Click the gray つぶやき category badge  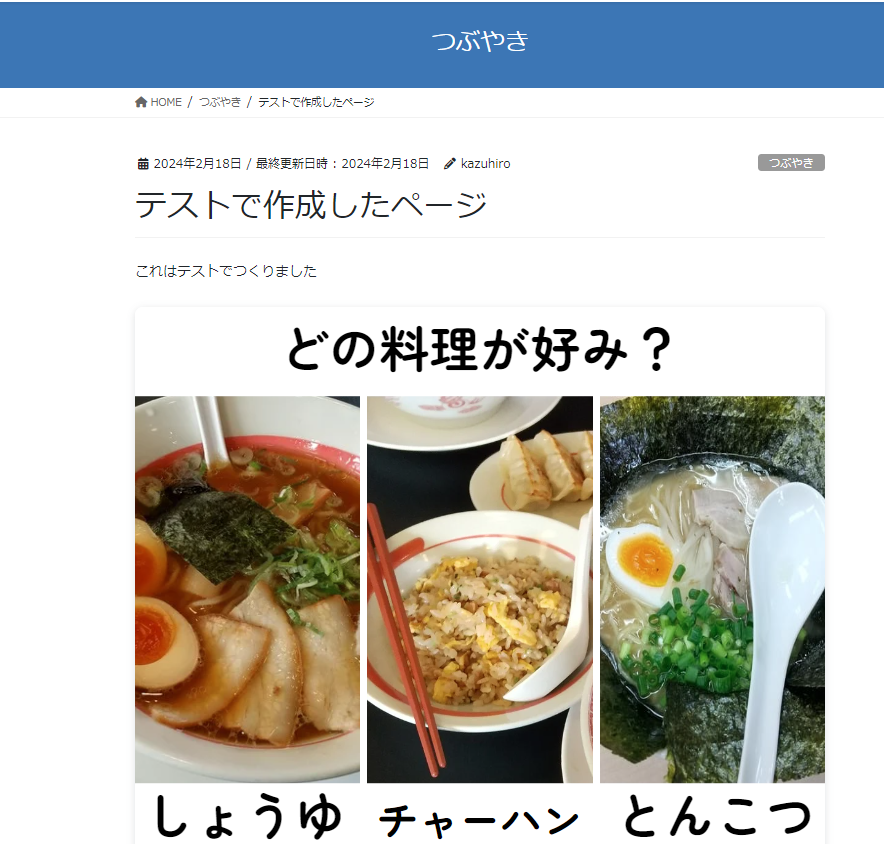[x=791, y=163]
